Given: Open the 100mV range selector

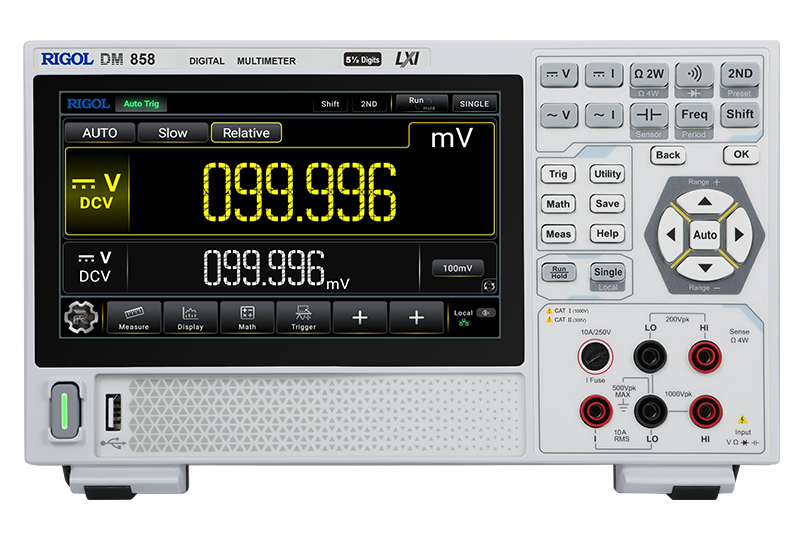Looking at the screenshot, I should click(x=458, y=268).
